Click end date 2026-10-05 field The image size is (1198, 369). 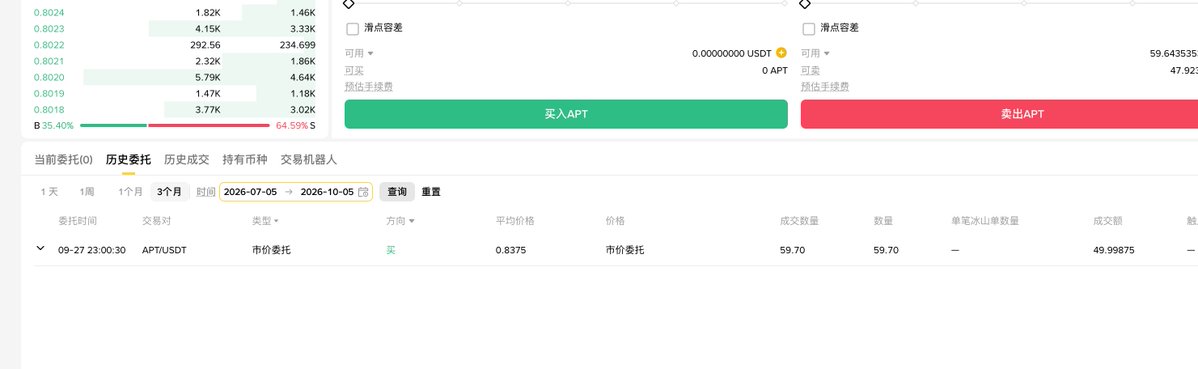[327, 192]
